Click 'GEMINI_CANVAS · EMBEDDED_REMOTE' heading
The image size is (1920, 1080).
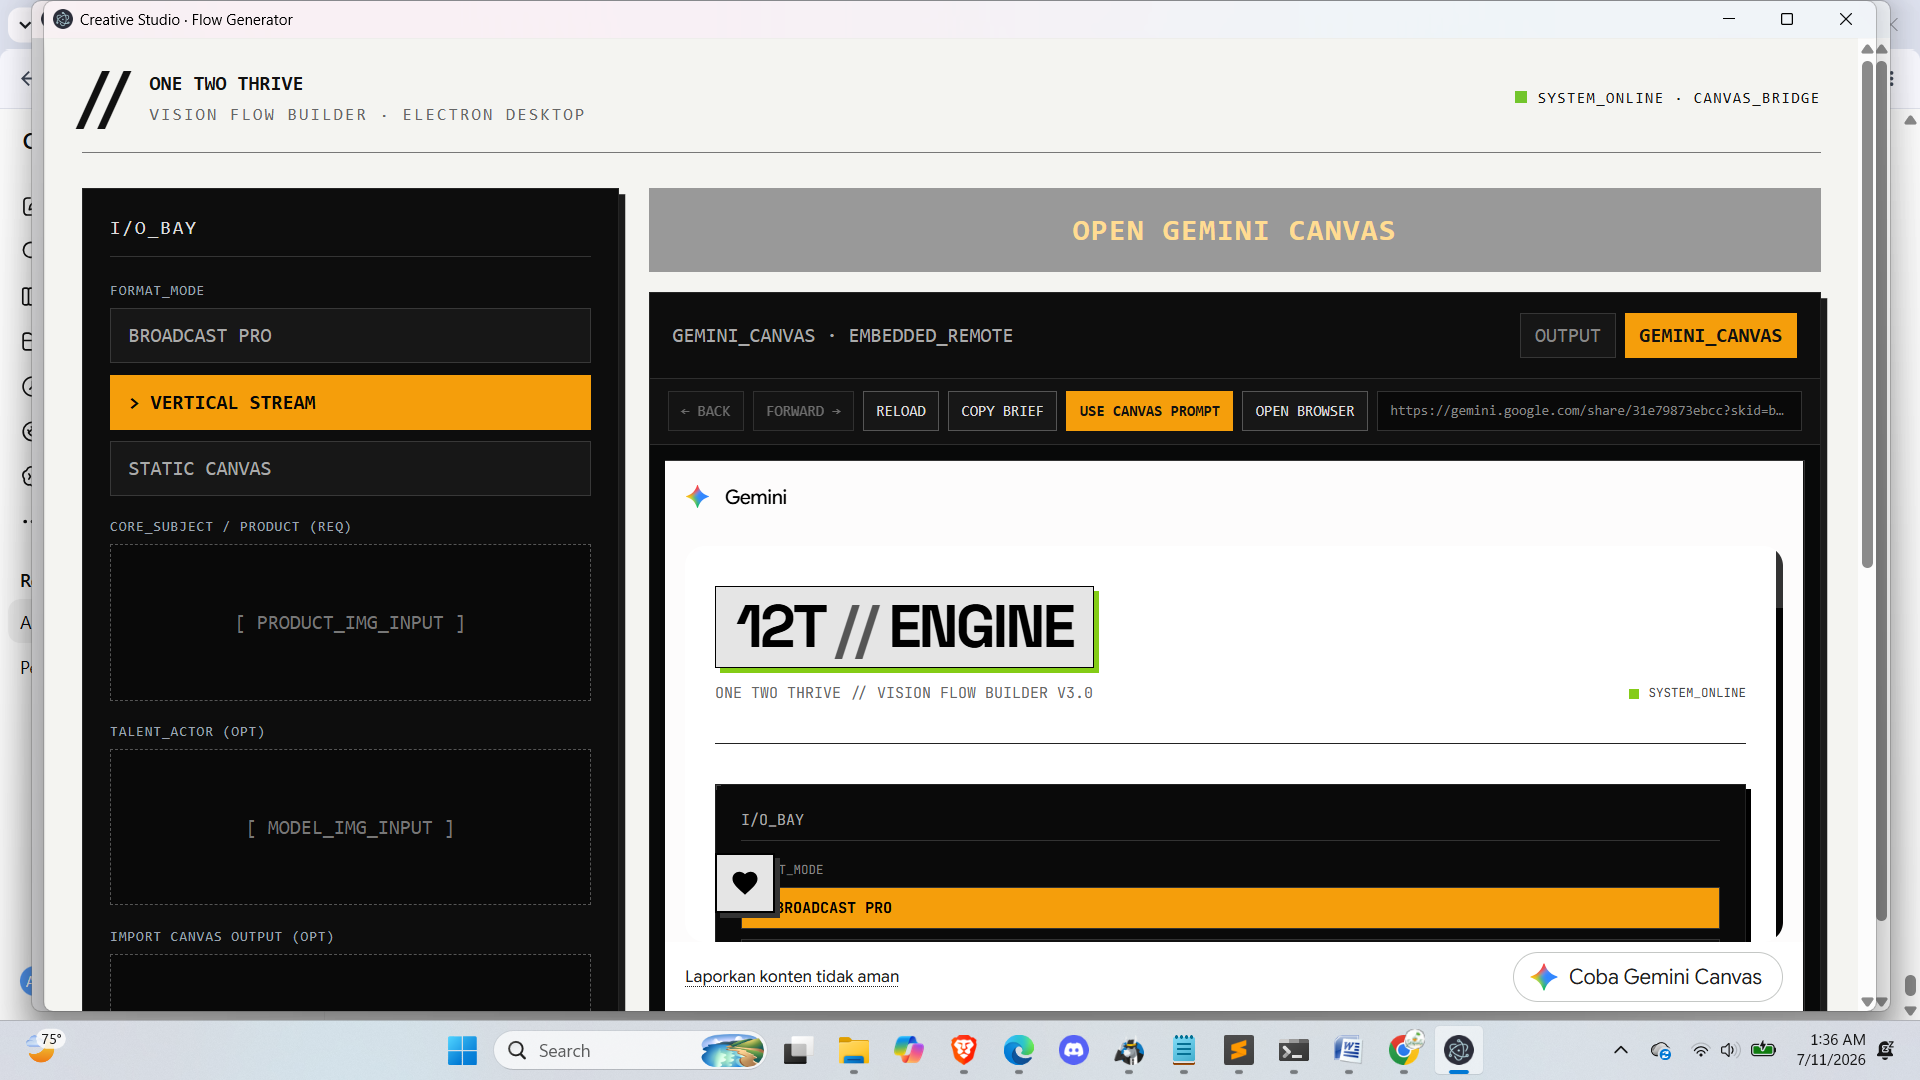coord(842,336)
